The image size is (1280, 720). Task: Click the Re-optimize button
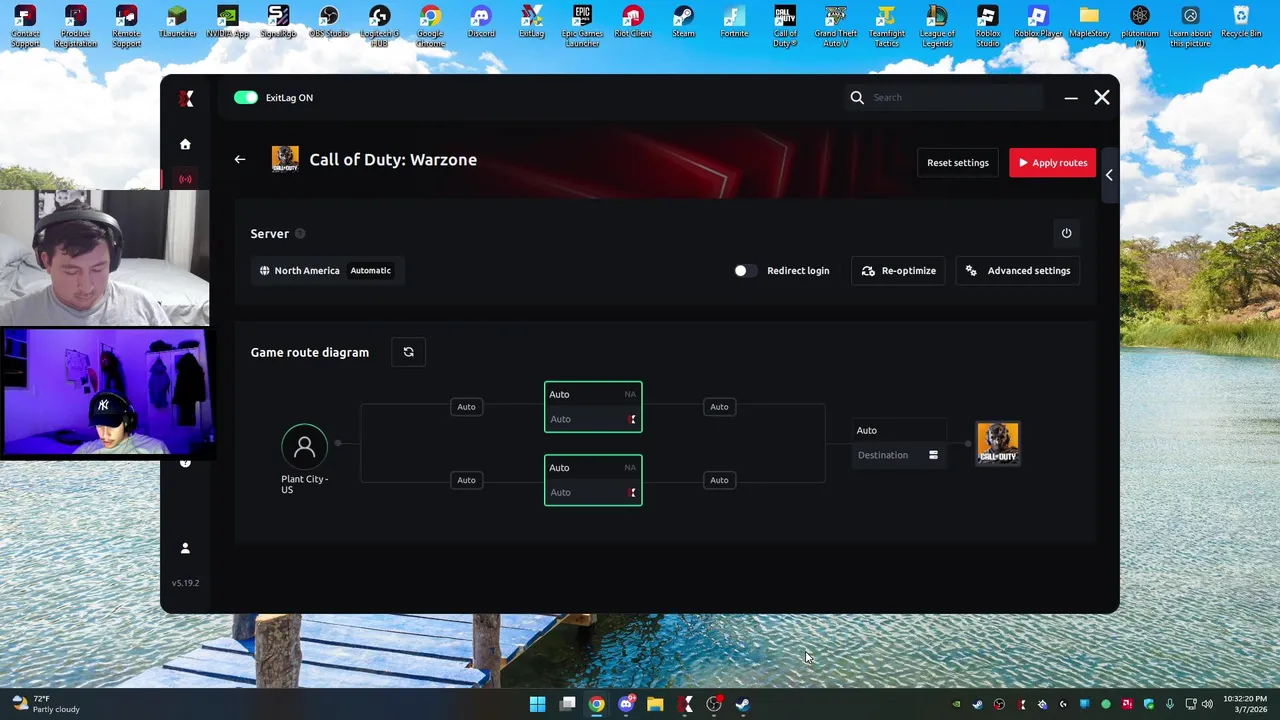coord(899,271)
